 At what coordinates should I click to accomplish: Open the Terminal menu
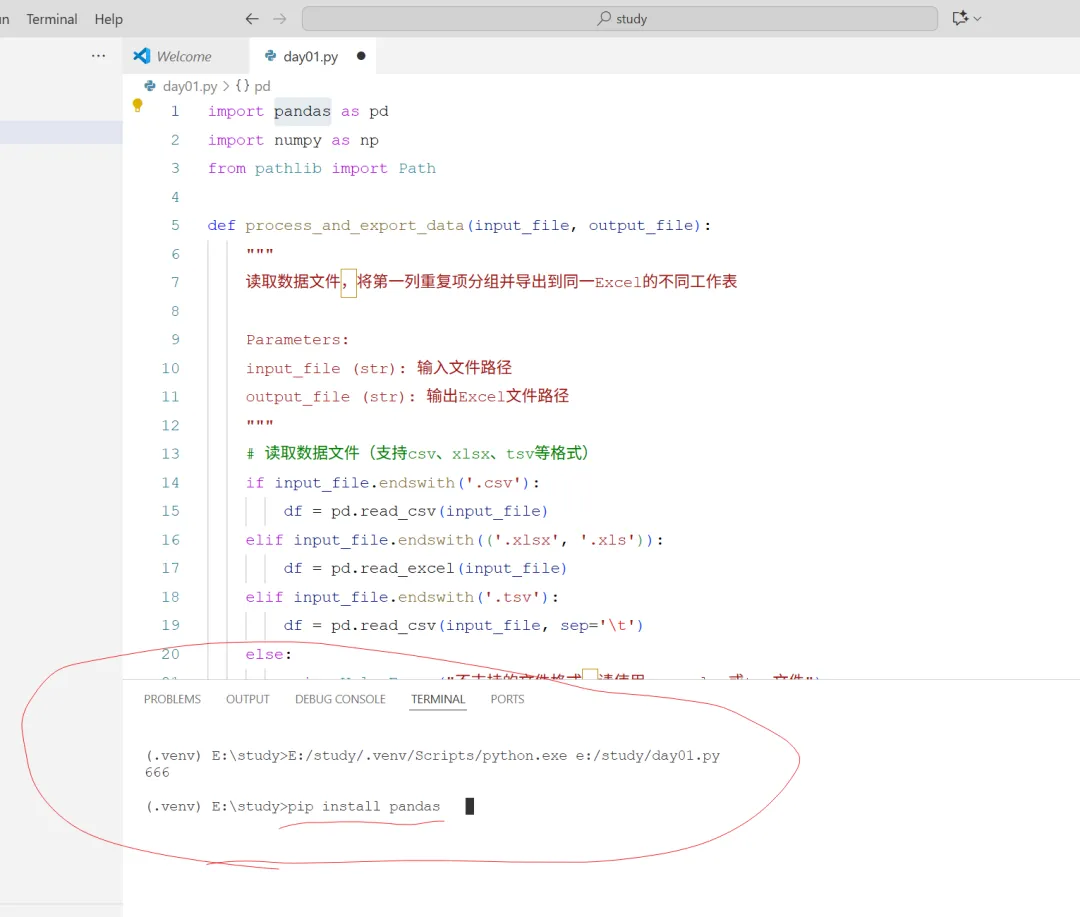pyautogui.click(x=52, y=19)
